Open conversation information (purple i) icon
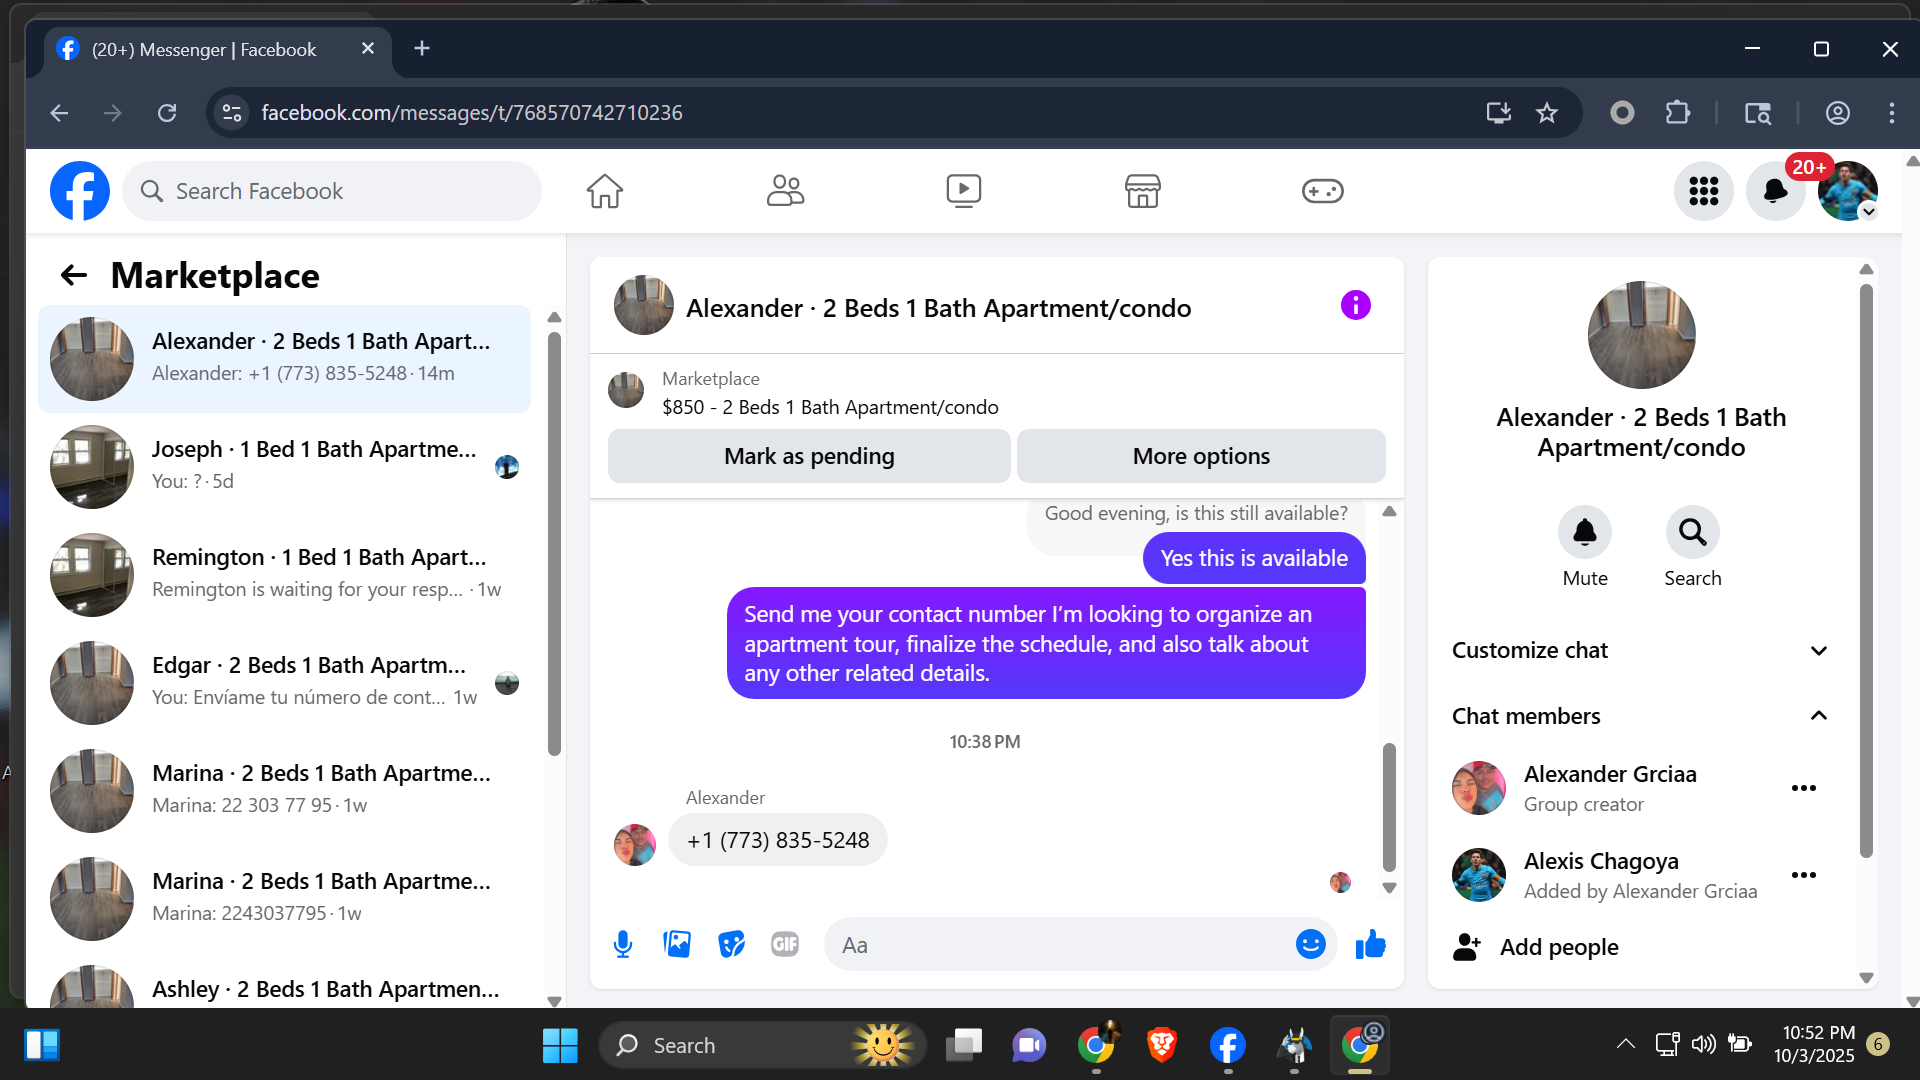Viewport: 1920px width, 1080px height. click(x=1356, y=305)
